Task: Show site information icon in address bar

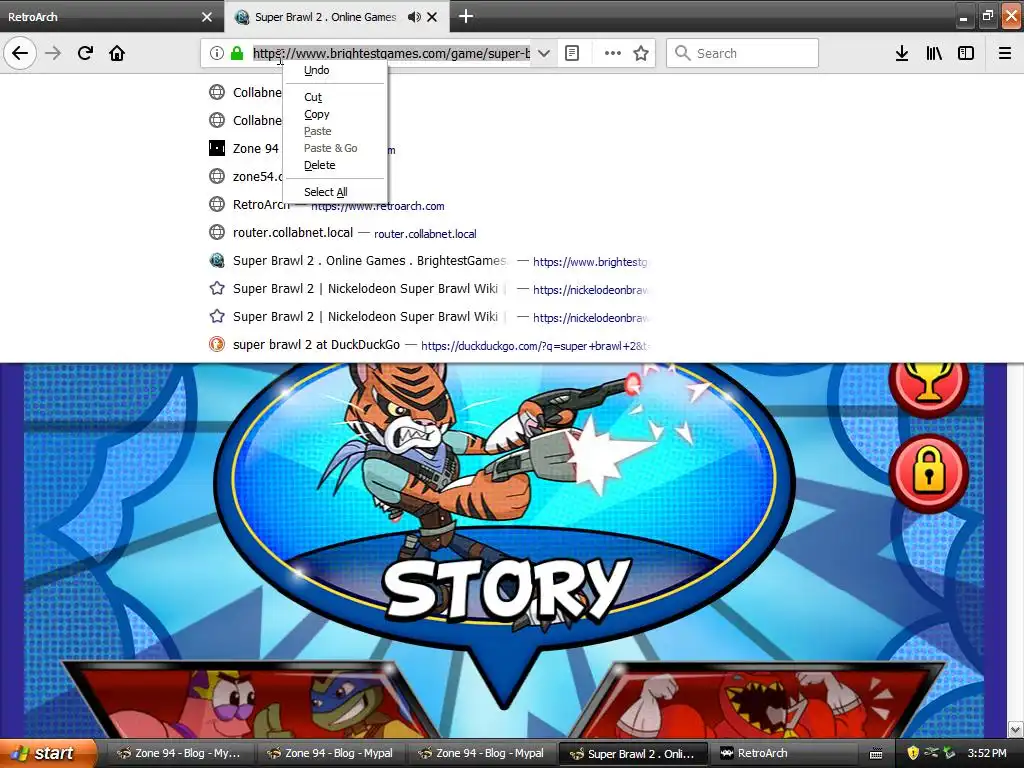Action: point(216,53)
